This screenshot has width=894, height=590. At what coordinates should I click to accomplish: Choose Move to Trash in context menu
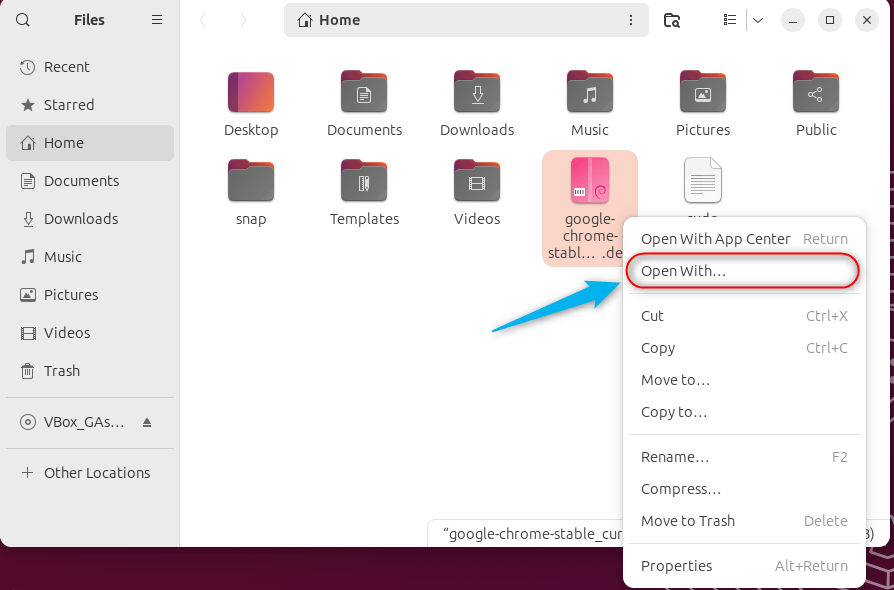[744, 520]
